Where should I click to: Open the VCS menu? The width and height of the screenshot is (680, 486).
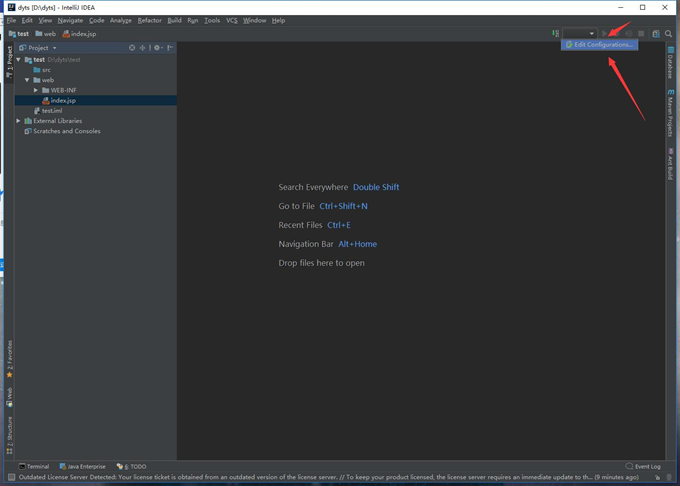(232, 20)
